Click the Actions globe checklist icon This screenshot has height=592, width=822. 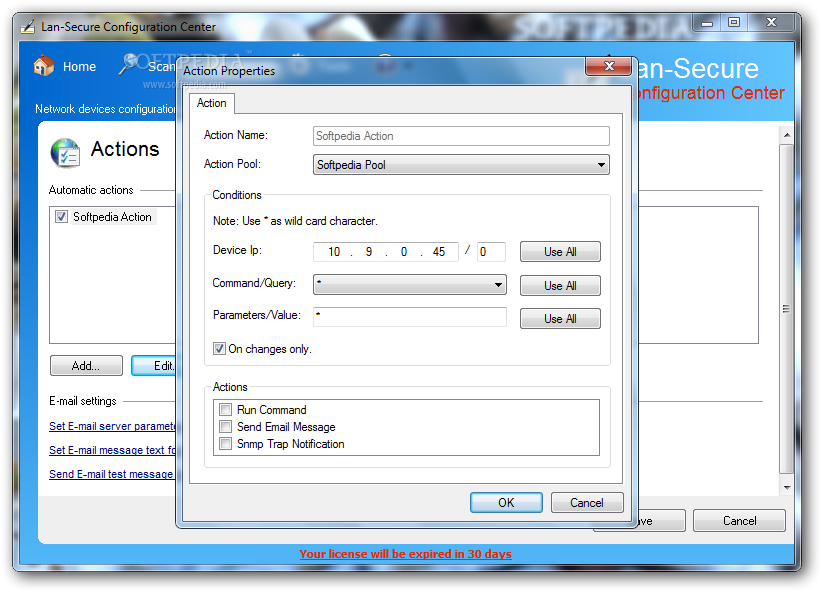click(x=66, y=153)
